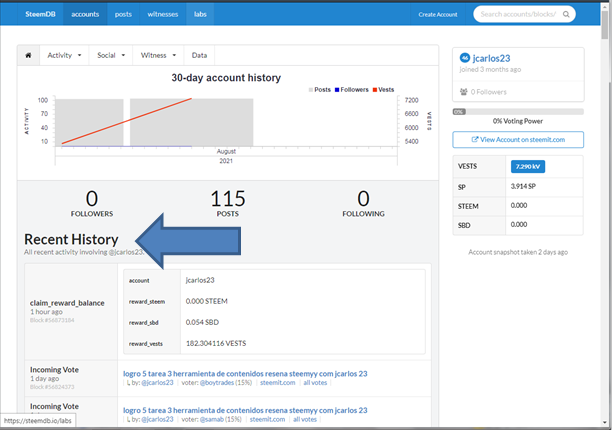Click the Create Account link
Image resolution: width=615 pixels, height=430 pixels.
438,15
